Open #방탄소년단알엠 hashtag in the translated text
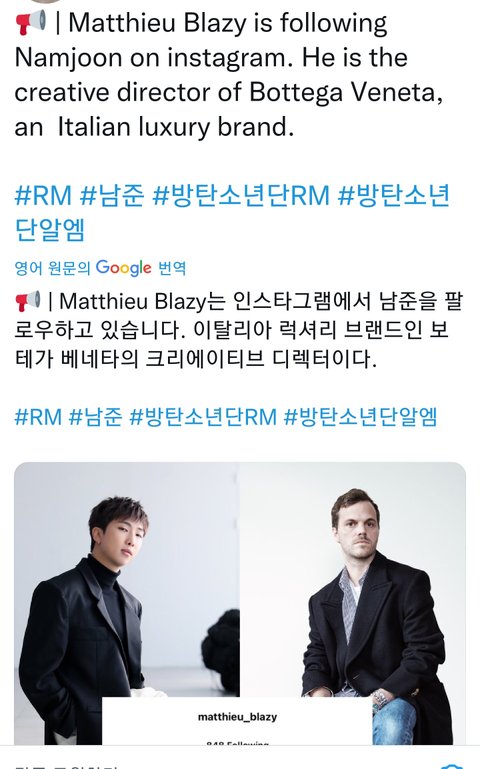The height and width of the screenshot is (769, 480). point(360,417)
